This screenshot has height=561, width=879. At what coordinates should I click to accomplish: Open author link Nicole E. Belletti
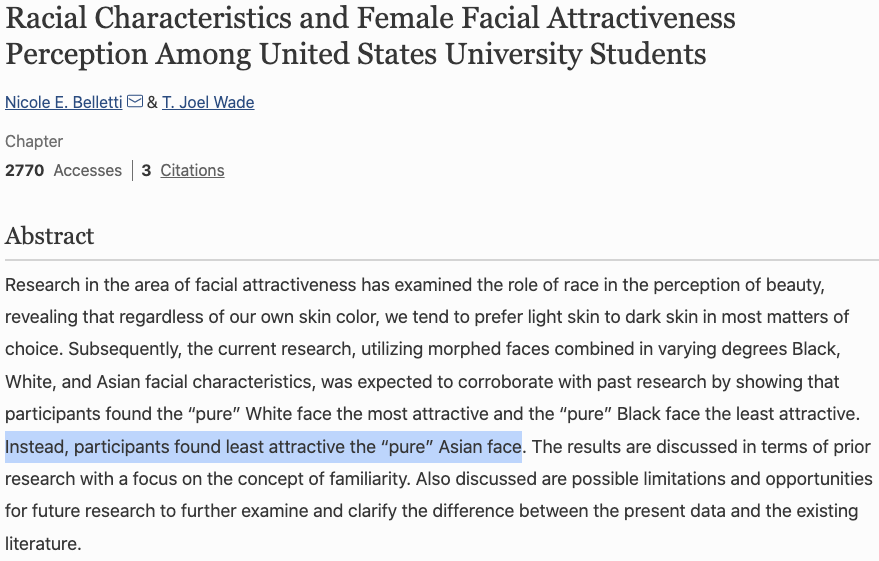(64, 103)
